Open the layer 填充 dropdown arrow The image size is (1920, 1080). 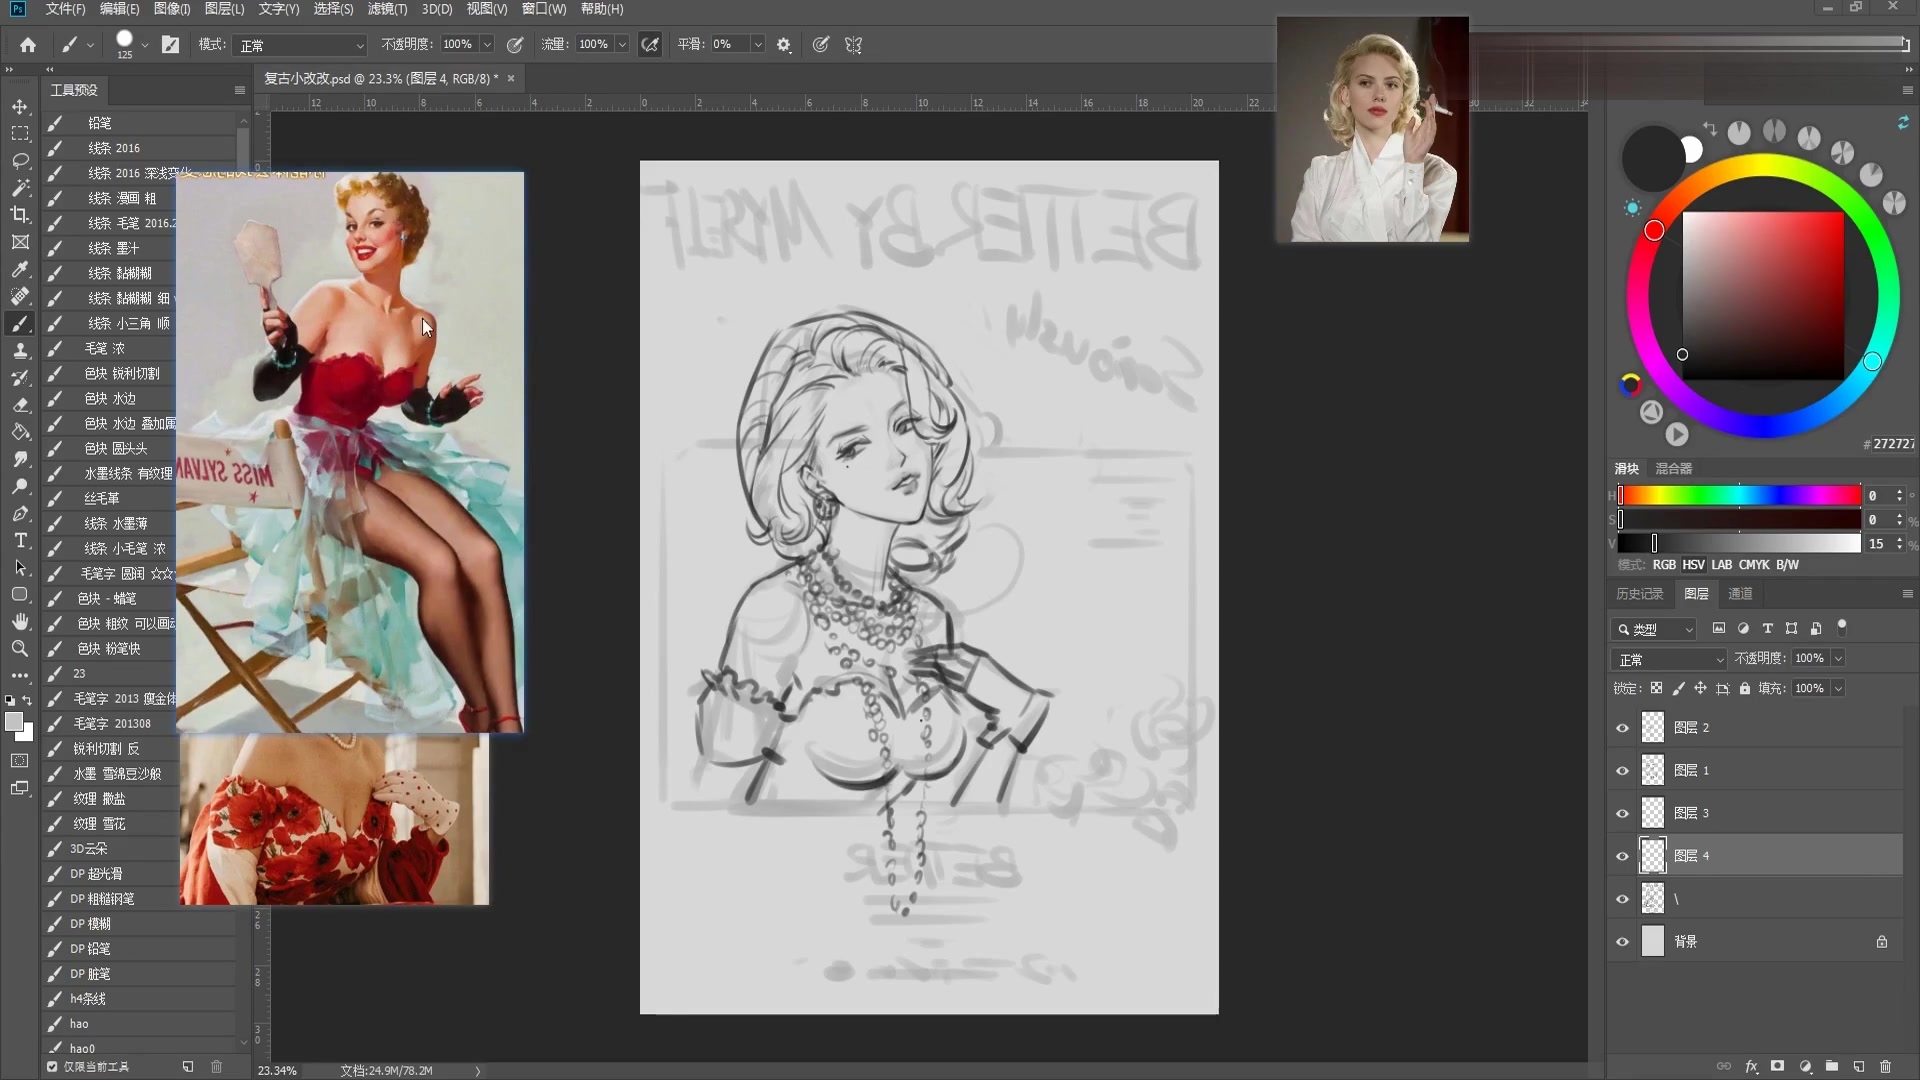(x=1838, y=688)
